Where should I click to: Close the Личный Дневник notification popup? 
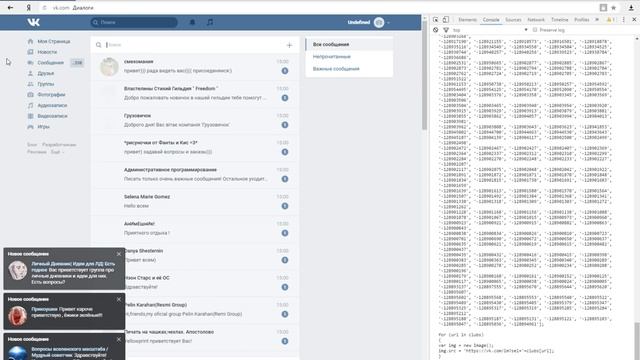click(x=119, y=254)
